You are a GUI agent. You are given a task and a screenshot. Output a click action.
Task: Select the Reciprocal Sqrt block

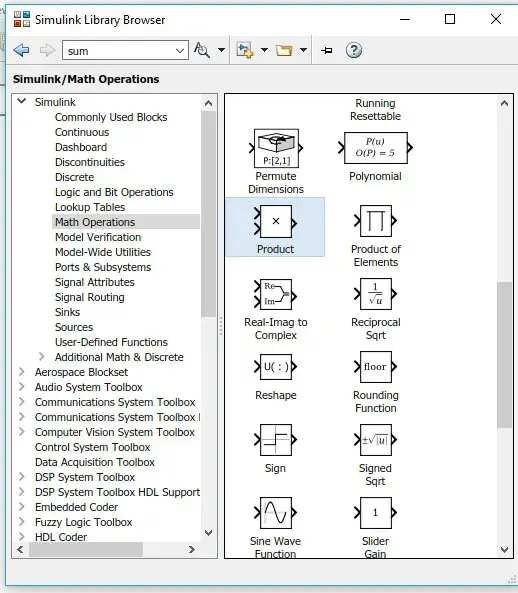375,294
